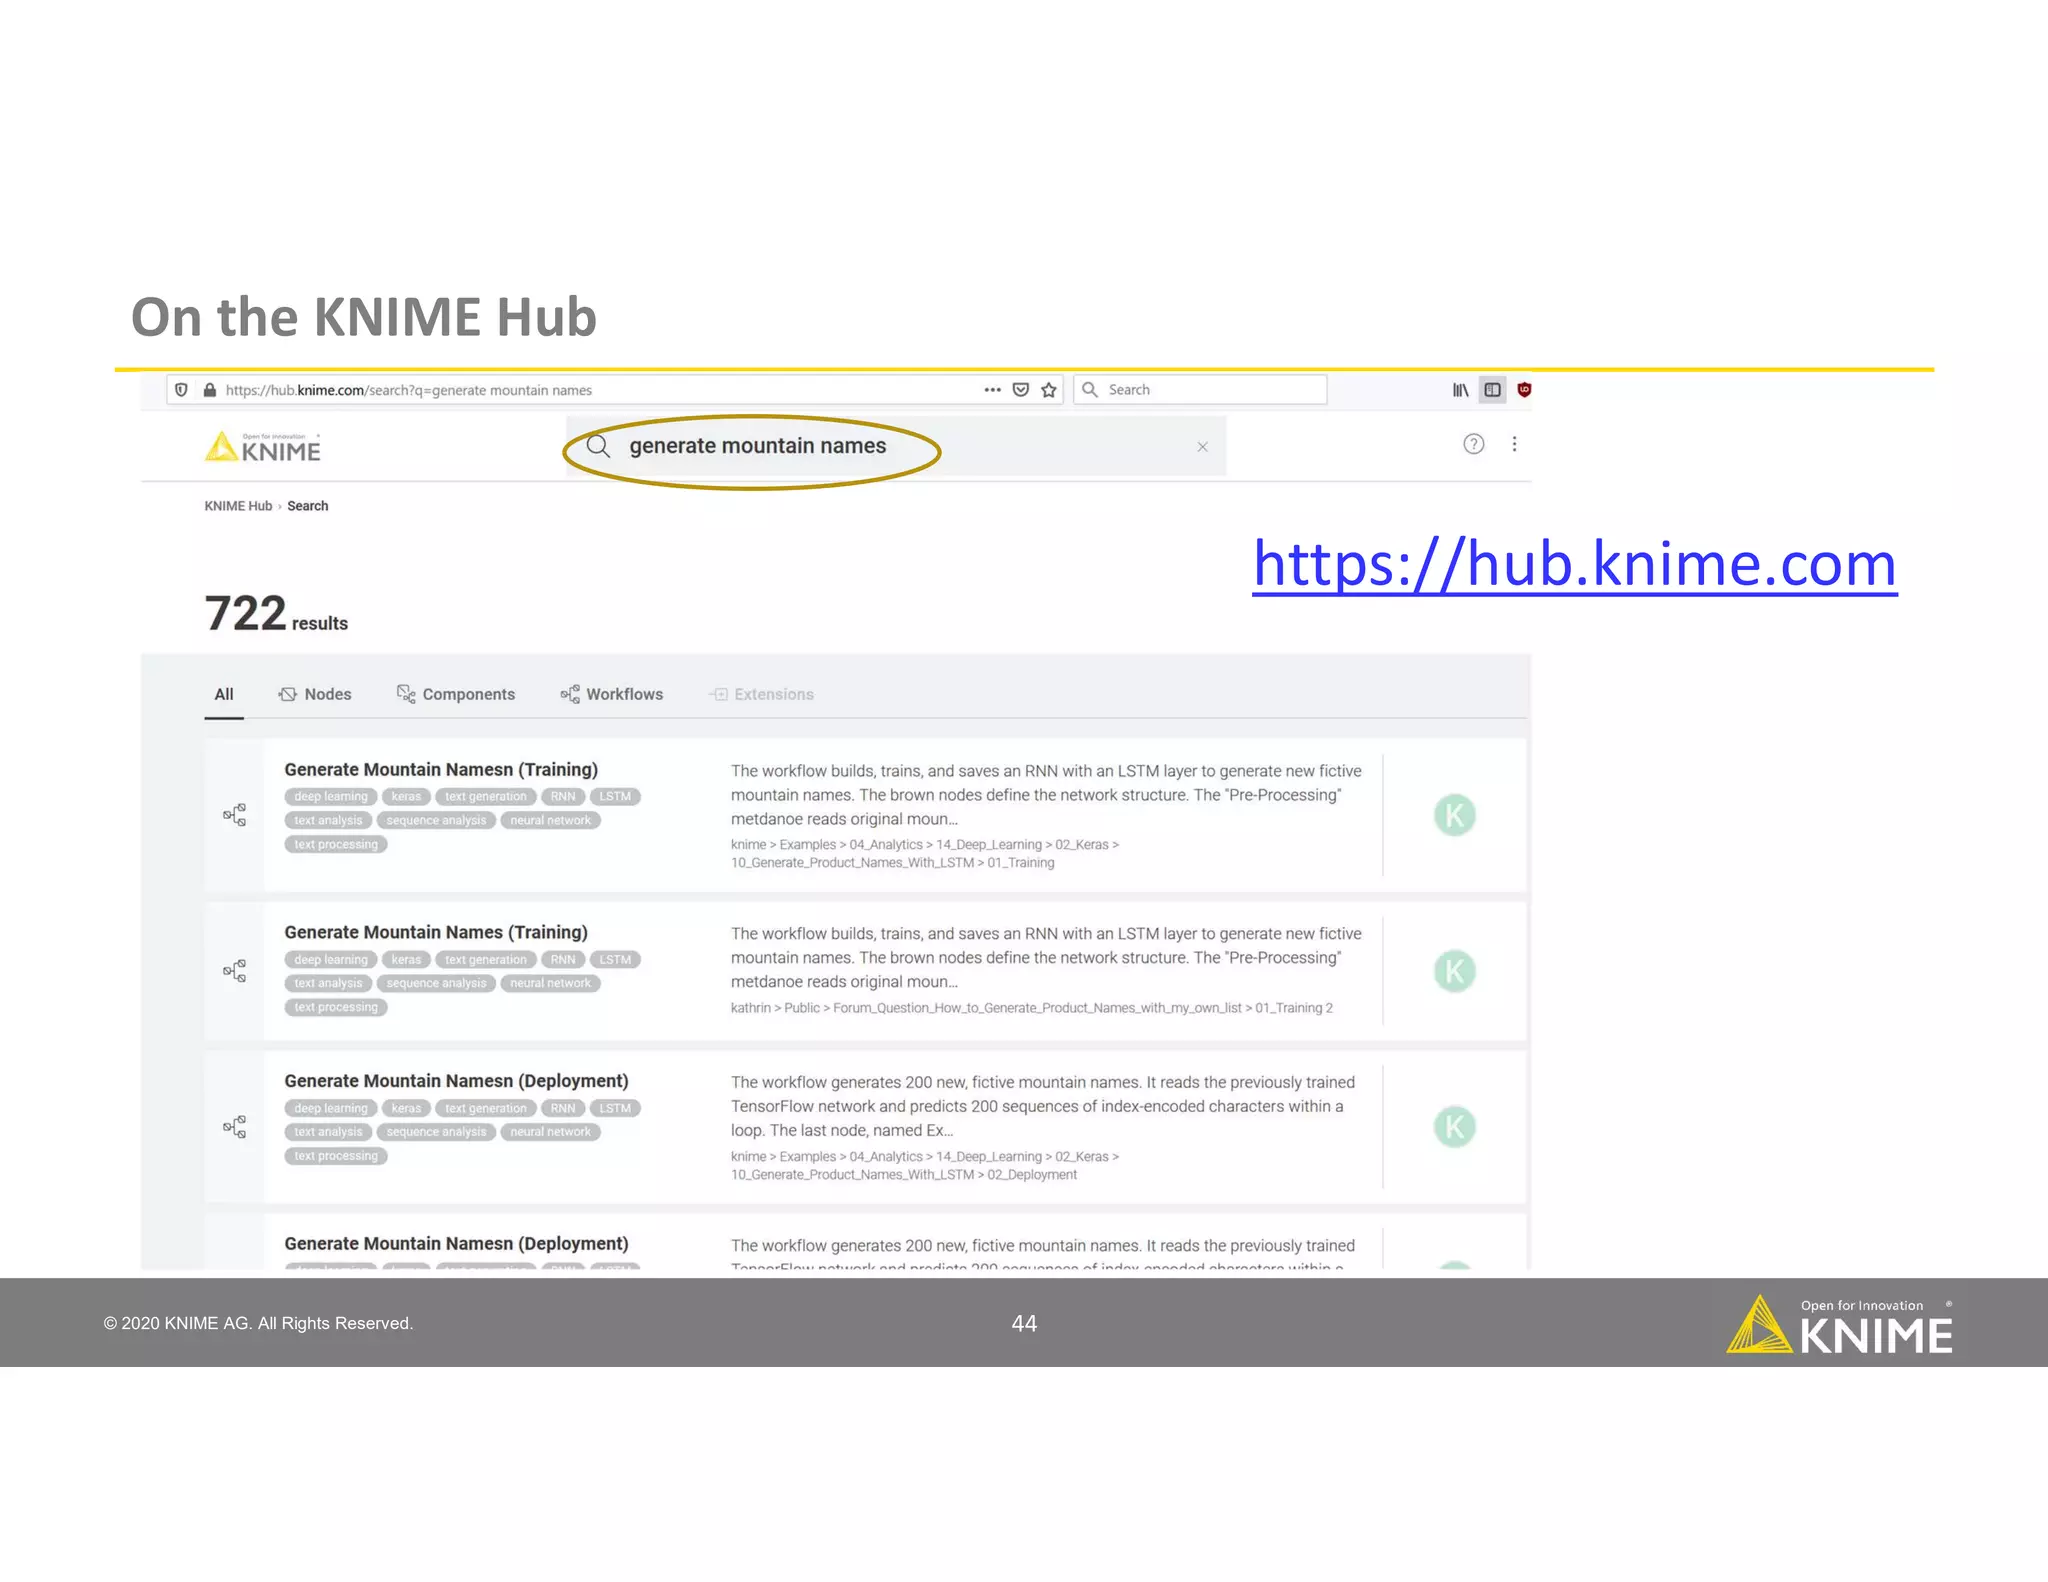Click 'LSTM' tag on first result
Viewport: 2048px width, 1582px height.
click(615, 797)
